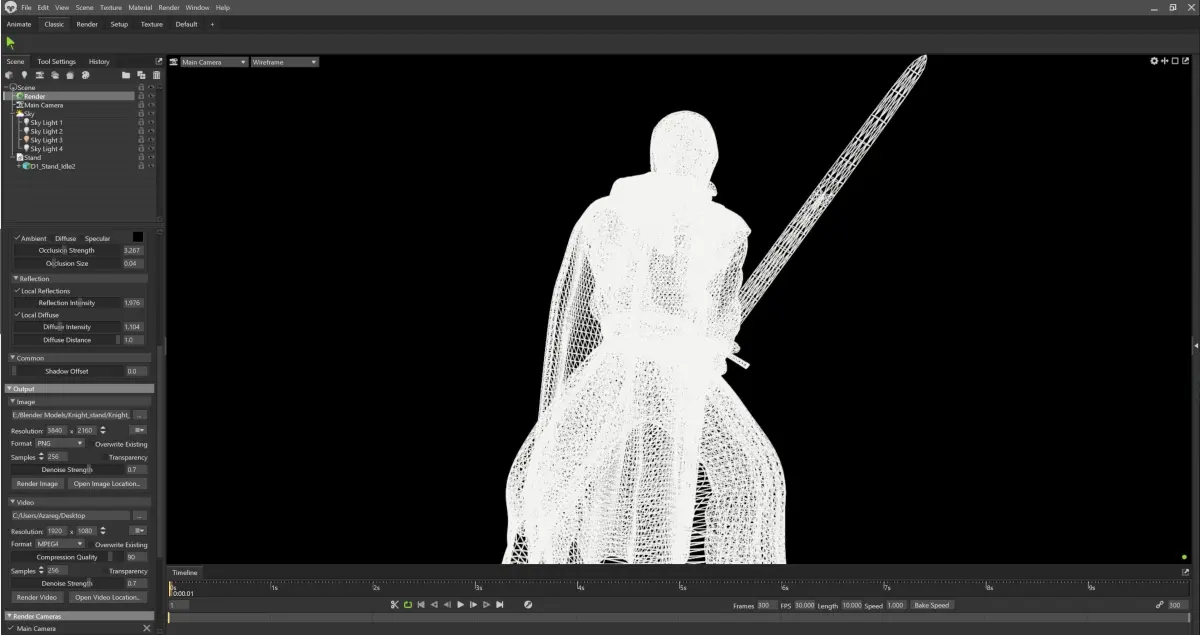This screenshot has height=635, width=1200.
Task: Toggle the green loop playback icon
Action: click(x=408, y=605)
